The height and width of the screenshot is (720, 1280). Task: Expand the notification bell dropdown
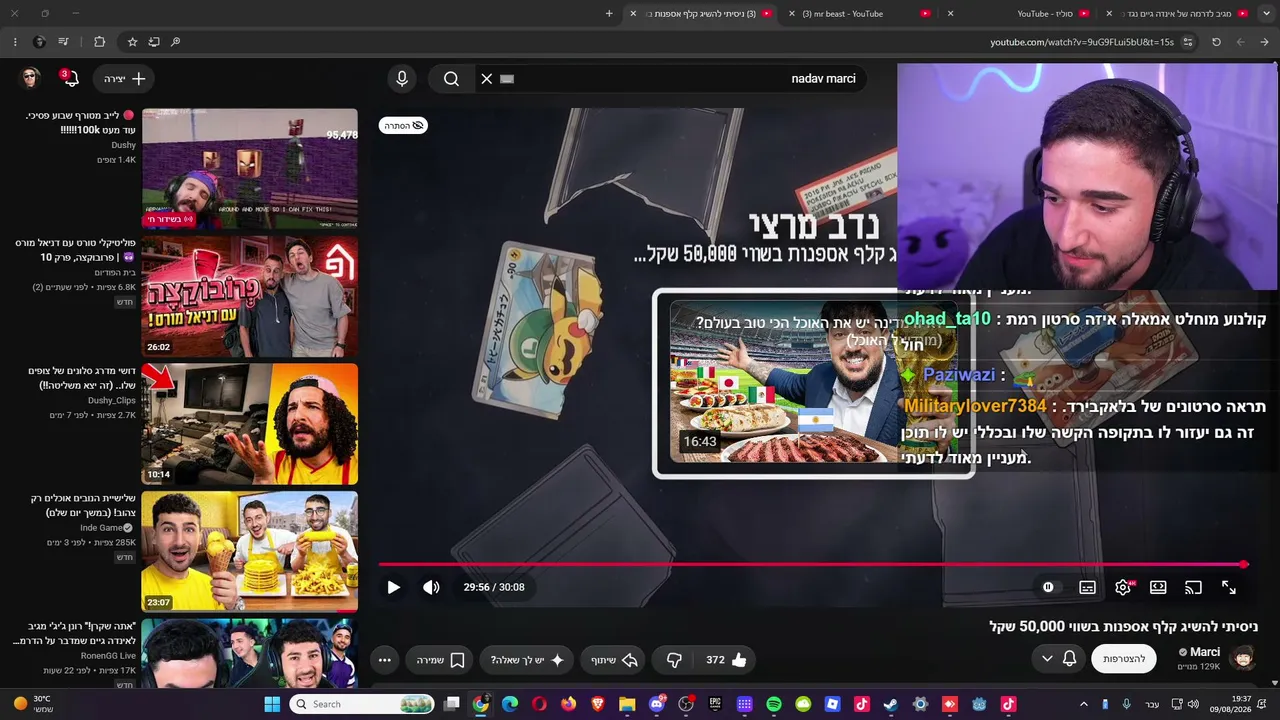(1059, 659)
